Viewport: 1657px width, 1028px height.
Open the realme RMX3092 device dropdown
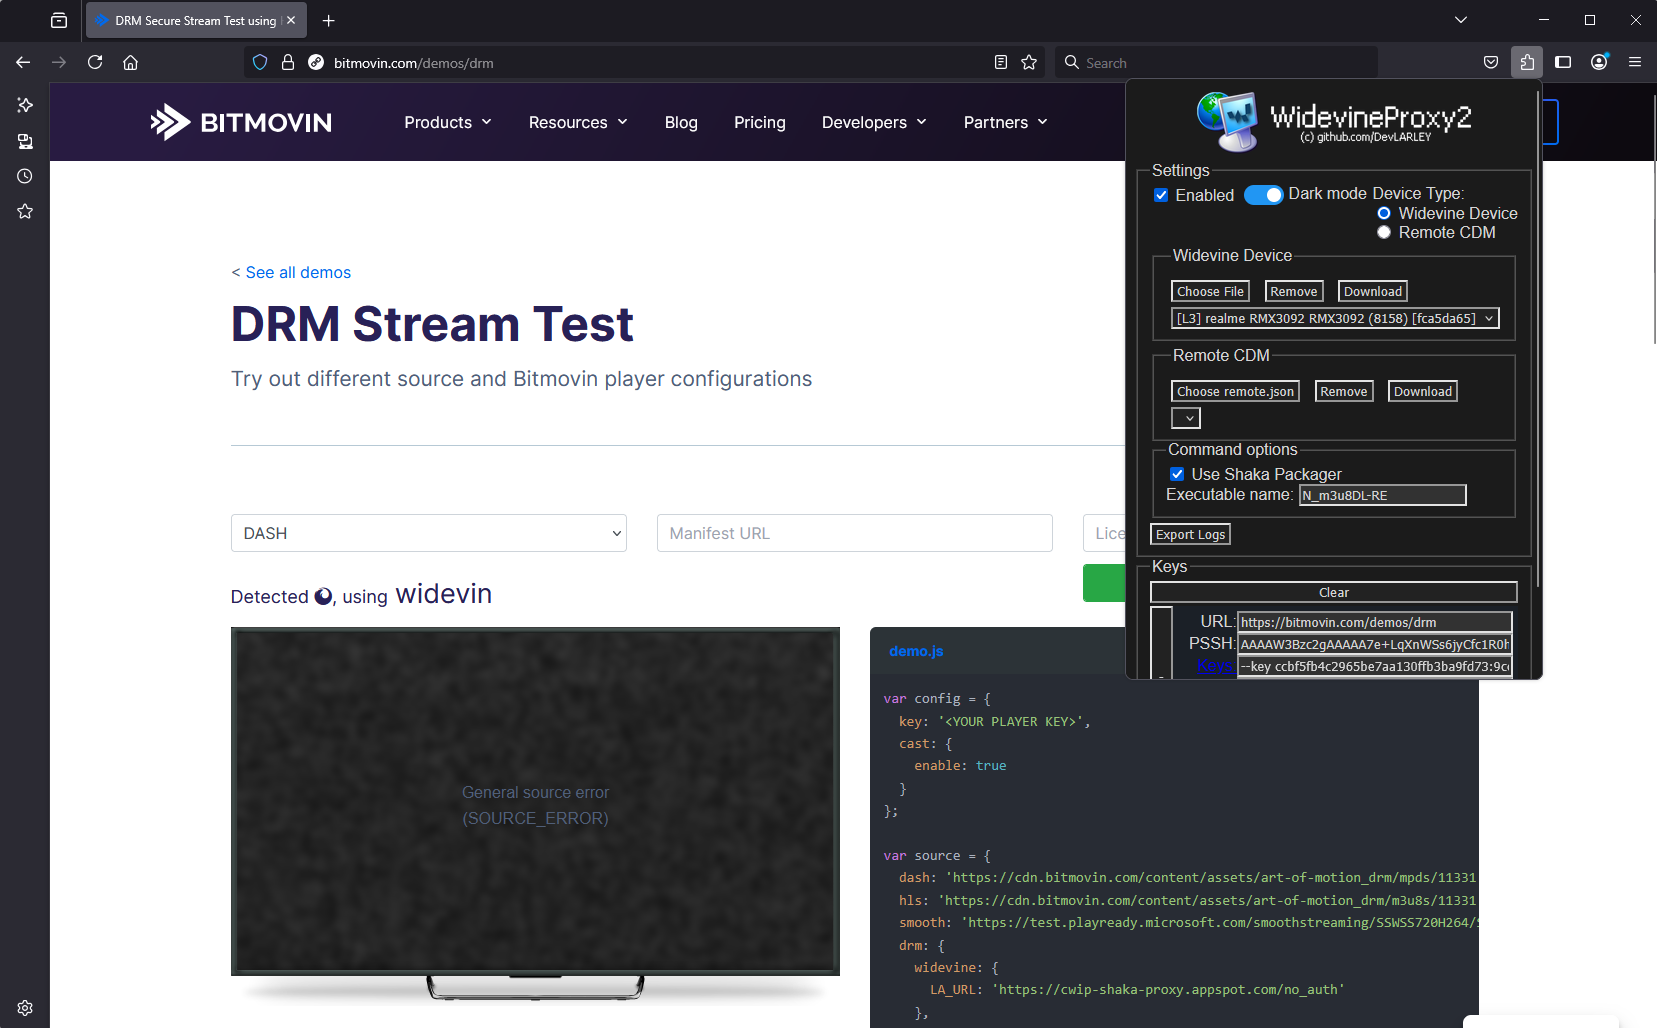[x=1335, y=318]
